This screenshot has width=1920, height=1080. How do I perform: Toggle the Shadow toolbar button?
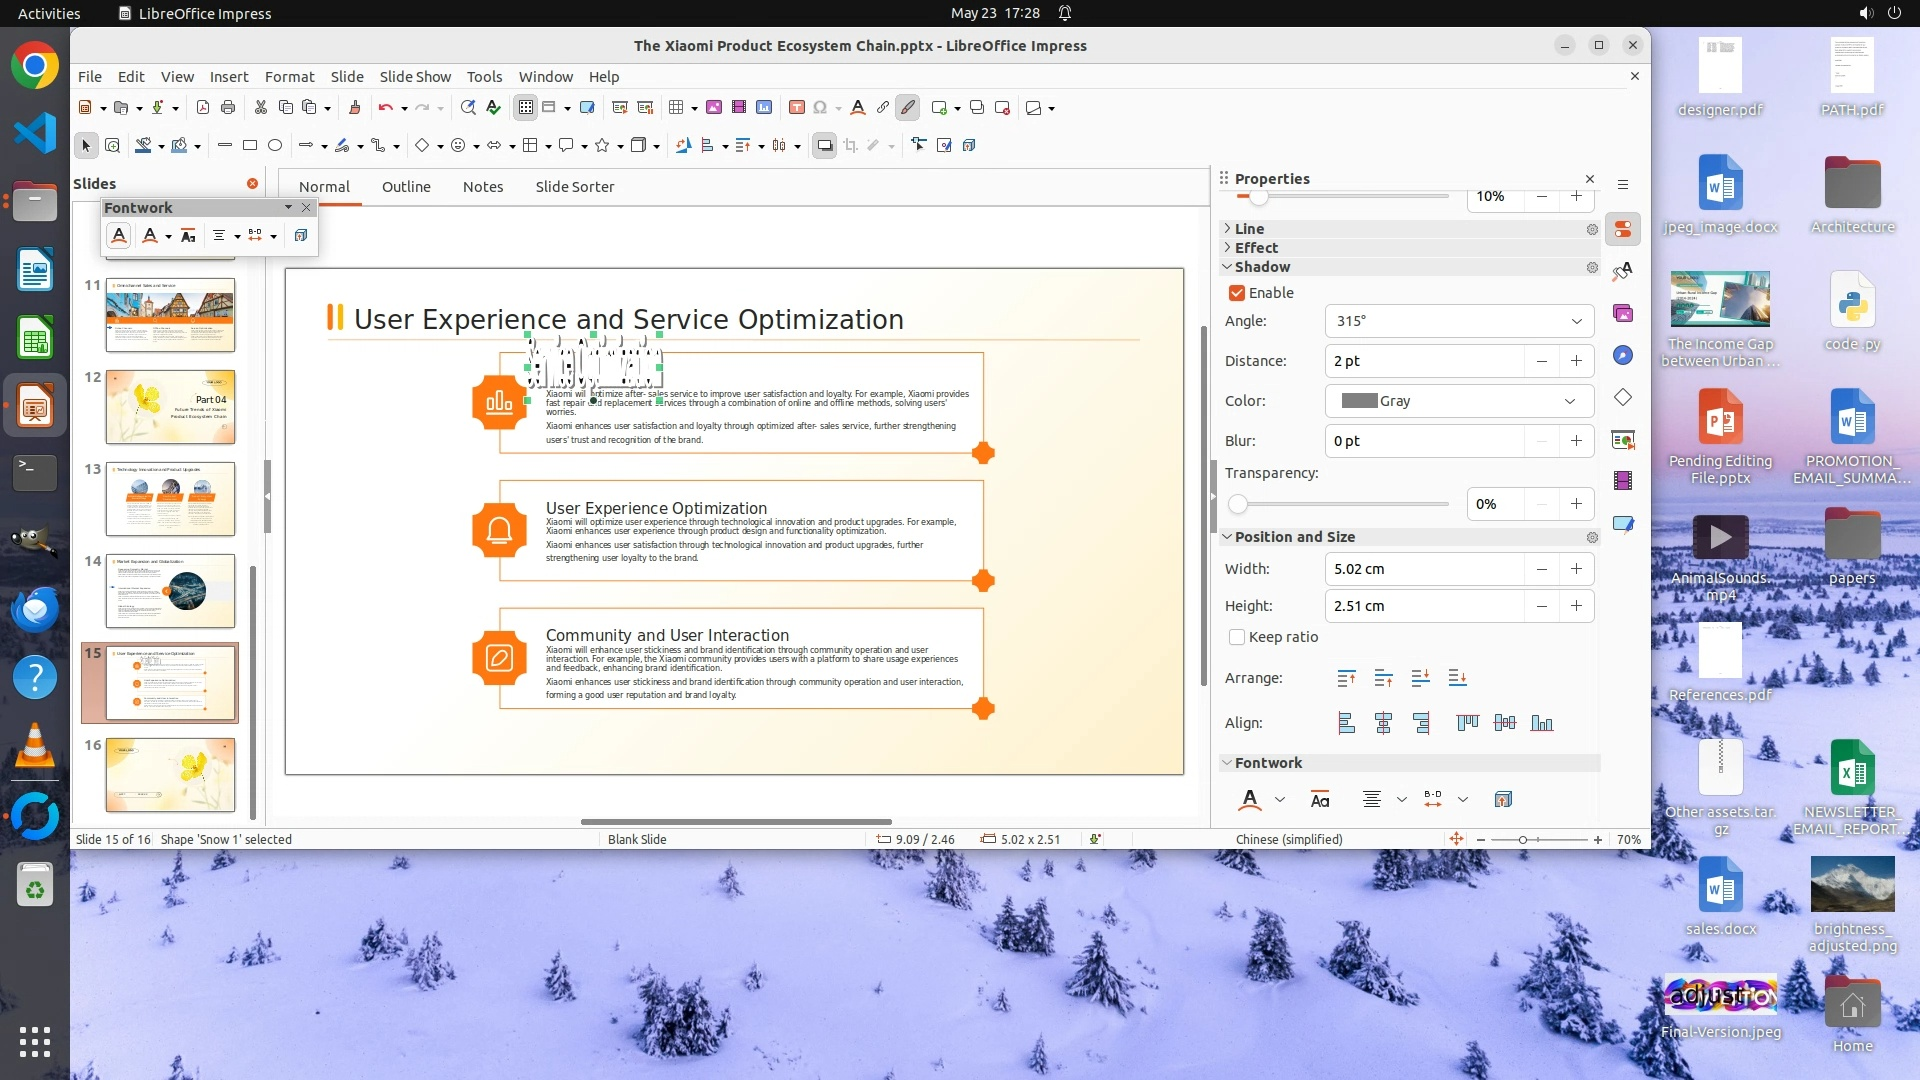[x=824, y=146]
